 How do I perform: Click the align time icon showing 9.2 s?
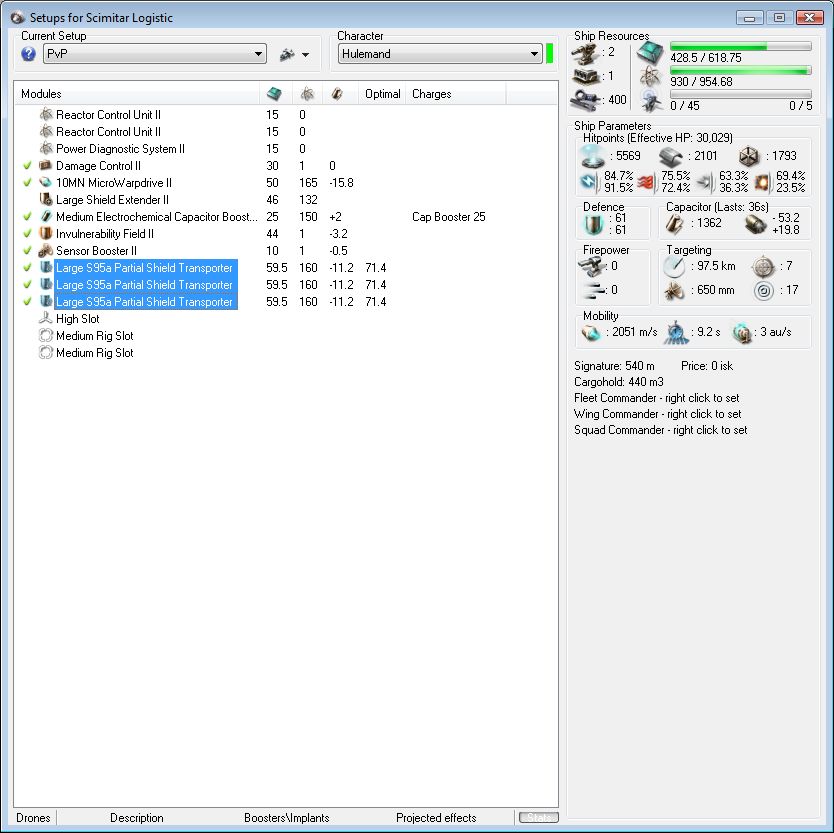675,332
